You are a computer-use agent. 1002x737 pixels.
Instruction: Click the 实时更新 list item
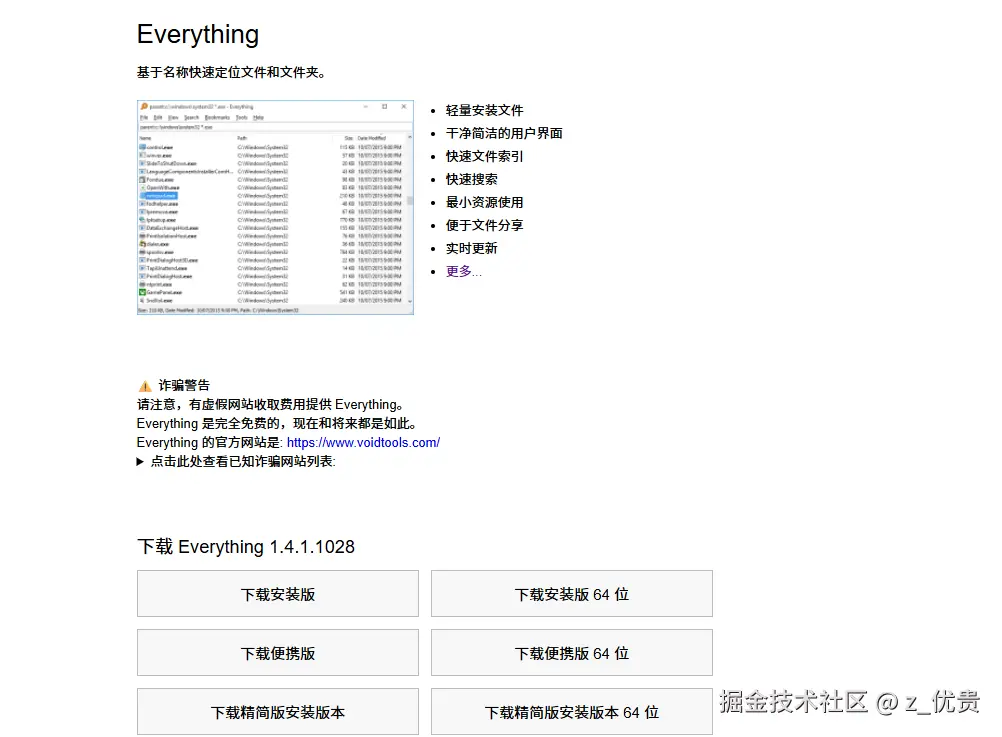tap(472, 248)
